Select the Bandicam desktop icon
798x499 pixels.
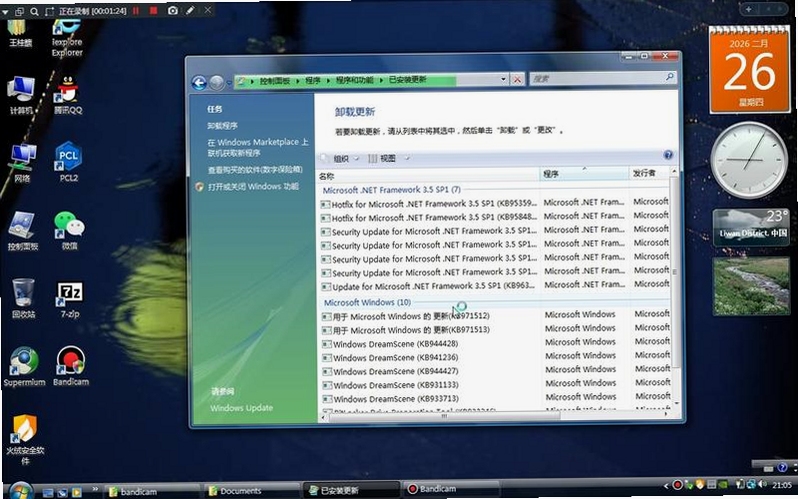71,367
